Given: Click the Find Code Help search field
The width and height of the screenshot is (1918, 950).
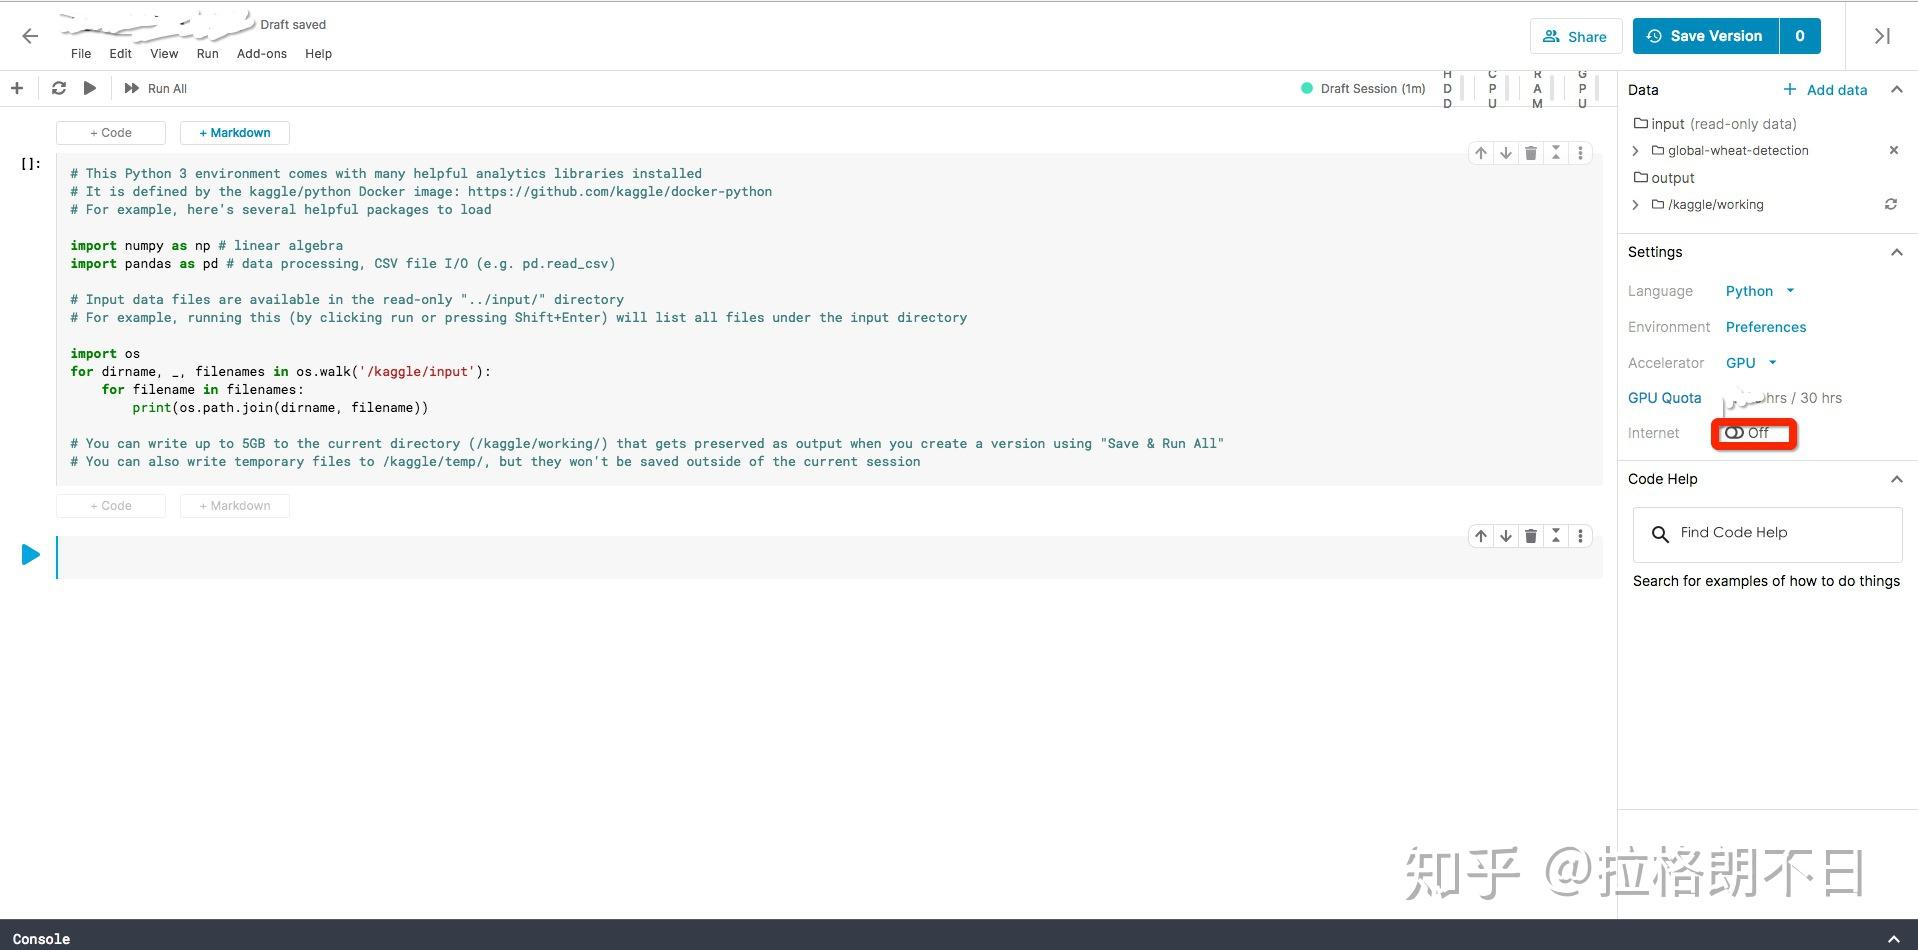Looking at the screenshot, I should [x=1766, y=533].
